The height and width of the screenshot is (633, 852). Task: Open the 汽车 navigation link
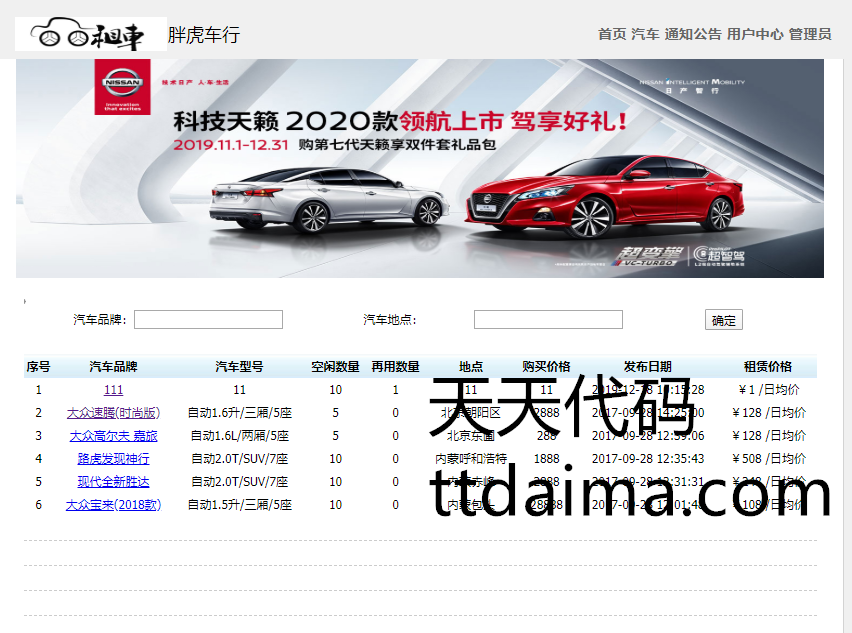[645, 34]
